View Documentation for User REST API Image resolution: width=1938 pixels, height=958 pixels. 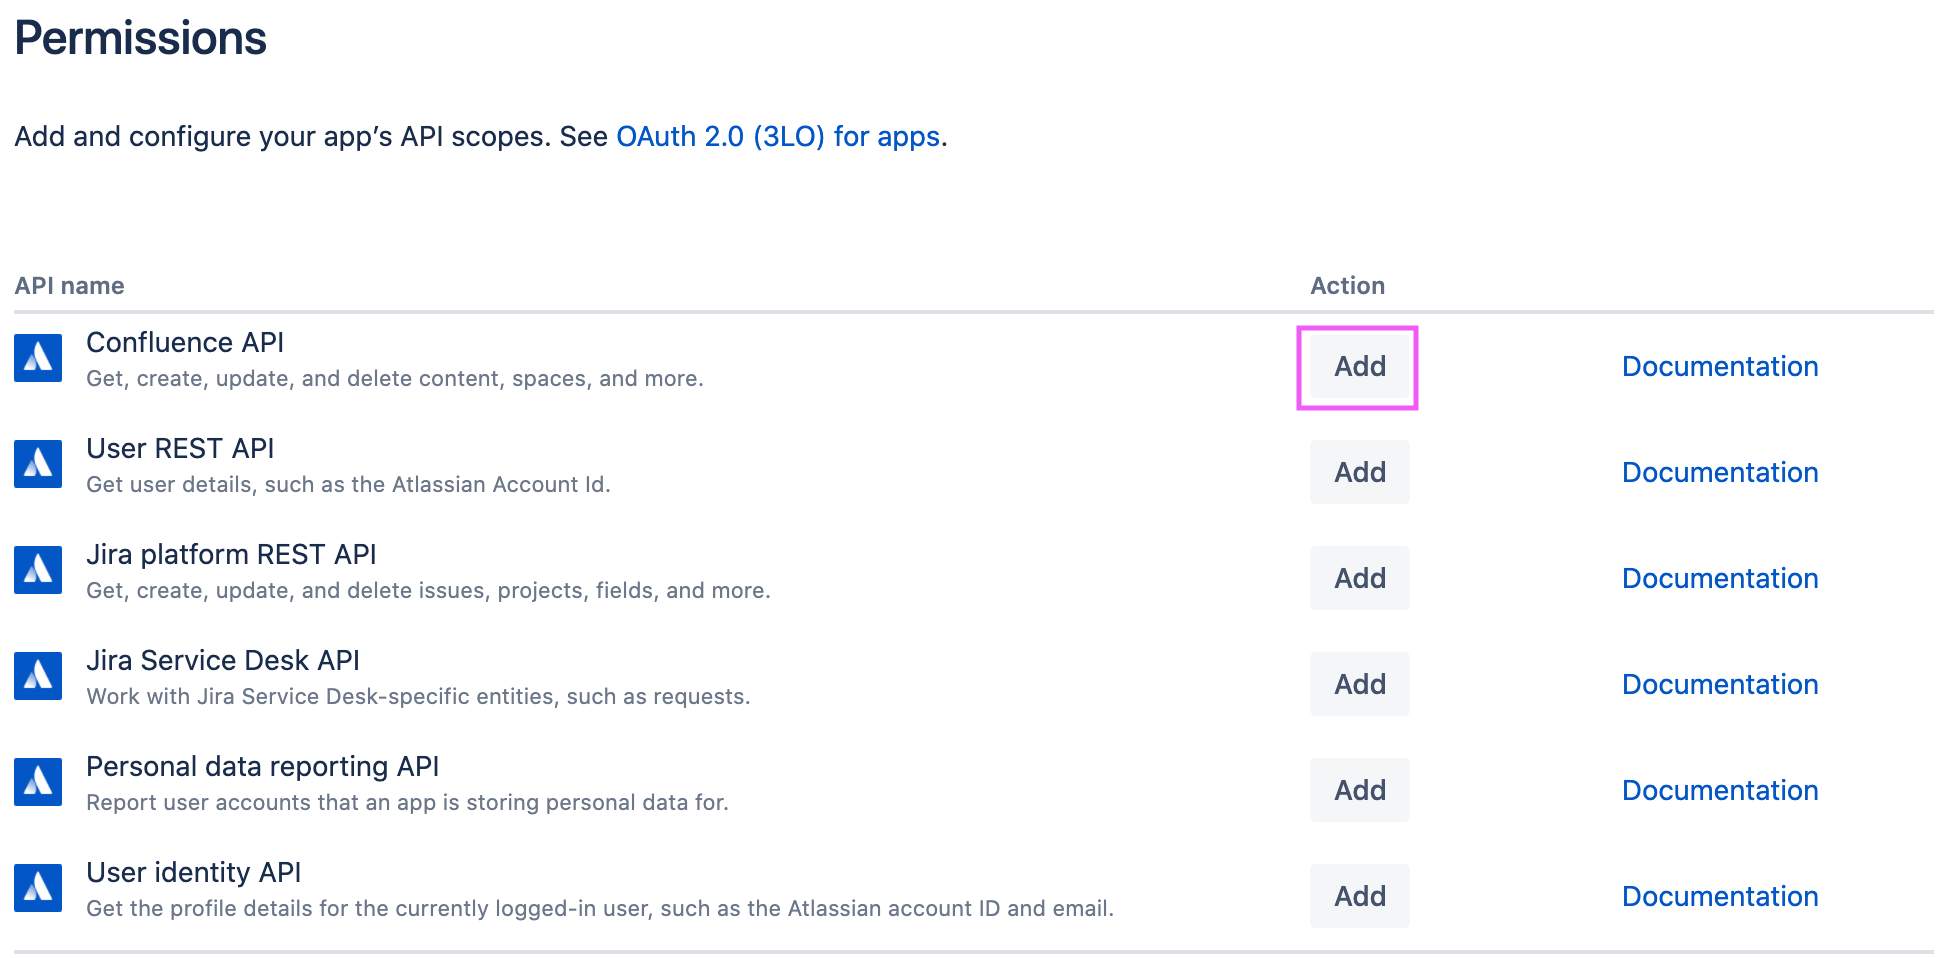(1719, 473)
